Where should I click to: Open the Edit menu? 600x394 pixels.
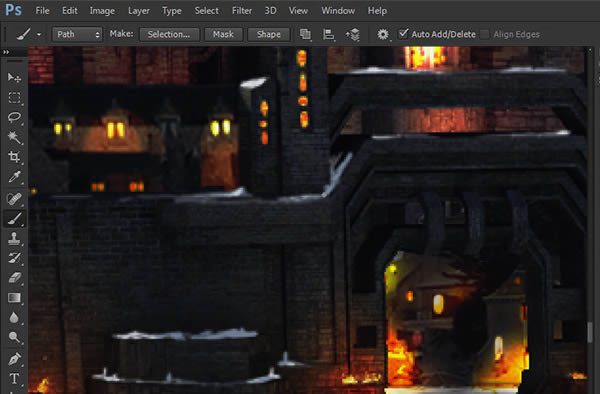70,11
